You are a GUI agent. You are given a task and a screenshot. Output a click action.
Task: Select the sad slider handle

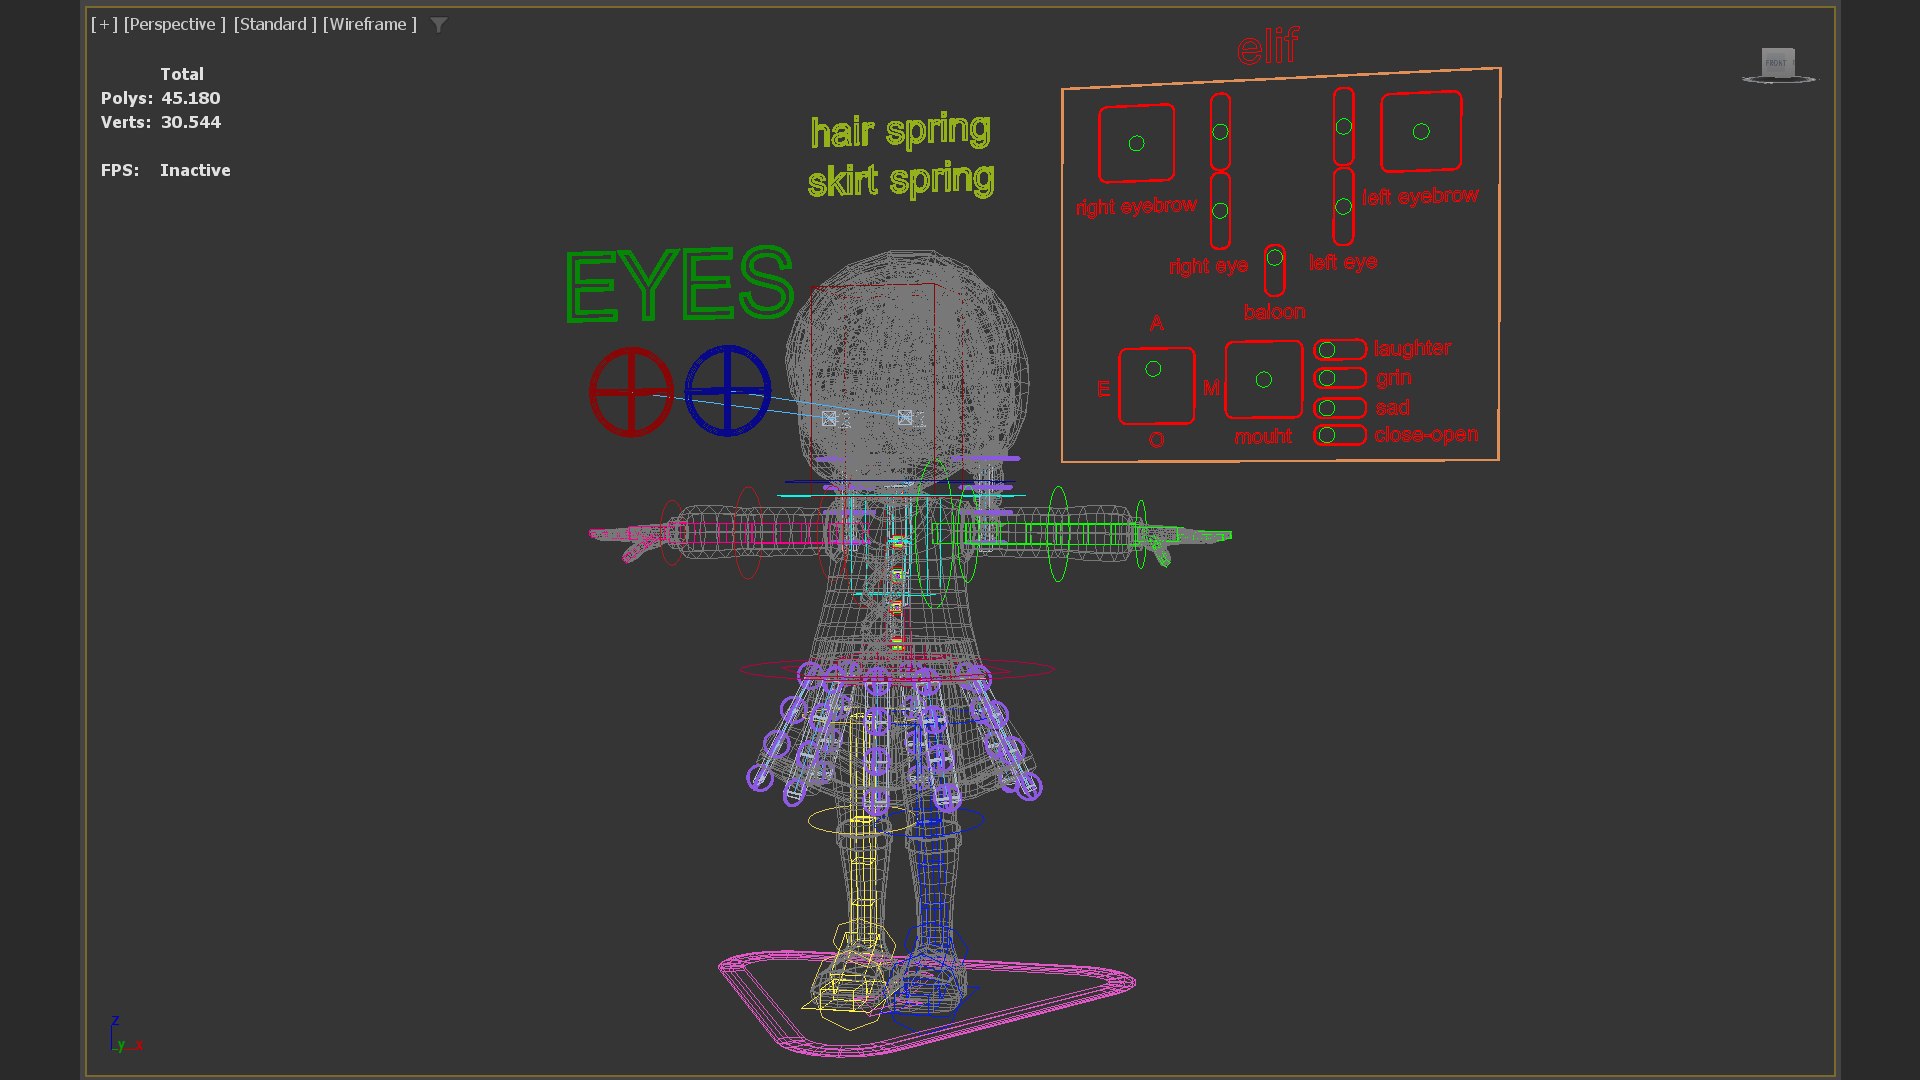click(x=1327, y=408)
